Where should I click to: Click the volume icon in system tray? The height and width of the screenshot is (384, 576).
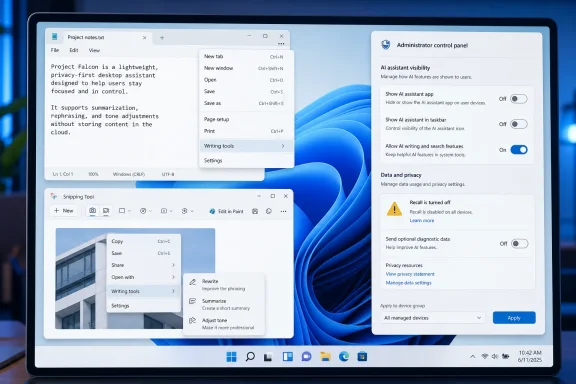point(495,356)
